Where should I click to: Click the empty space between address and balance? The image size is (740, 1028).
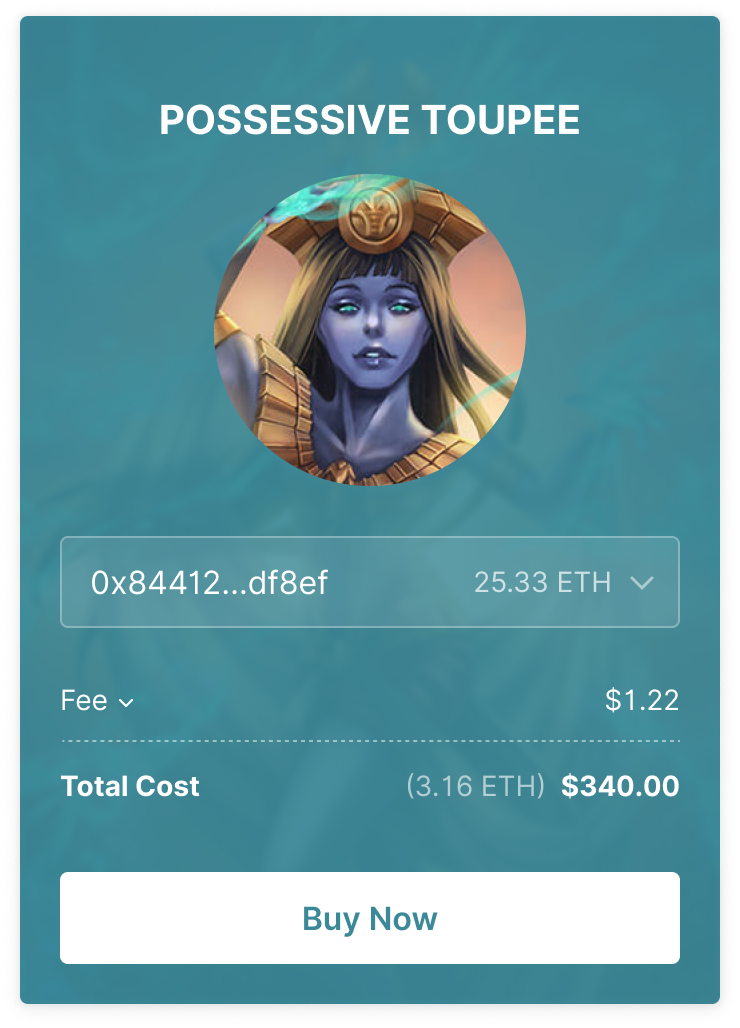[400, 582]
